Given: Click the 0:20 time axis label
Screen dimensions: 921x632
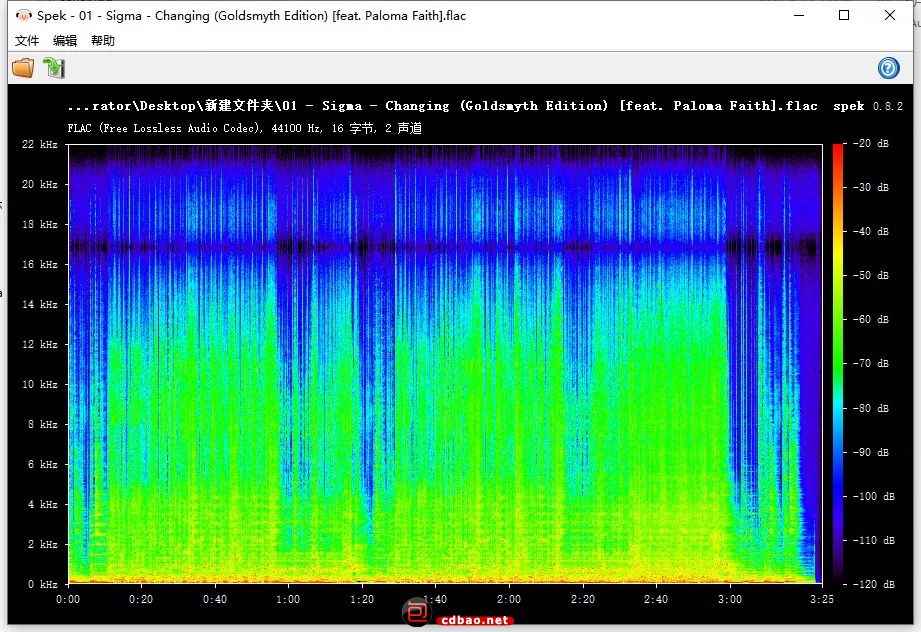Looking at the screenshot, I should tap(141, 599).
